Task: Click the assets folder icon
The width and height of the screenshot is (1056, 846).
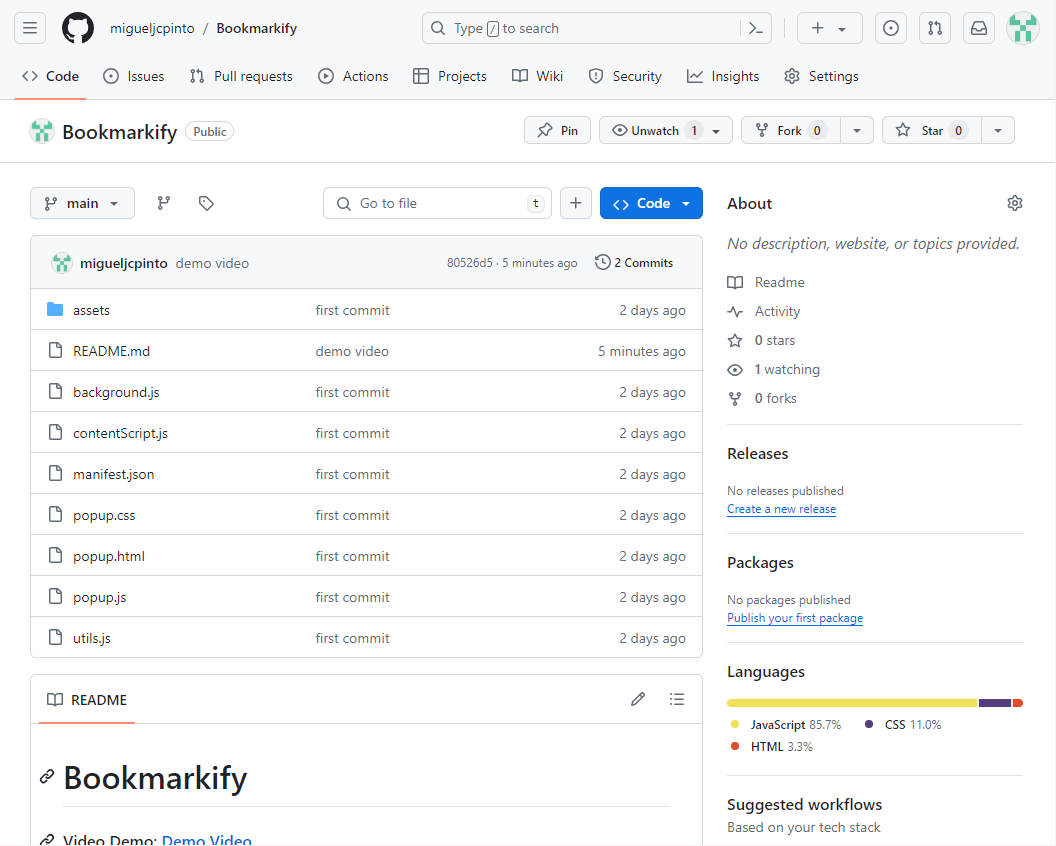Action: pos(55,310)
